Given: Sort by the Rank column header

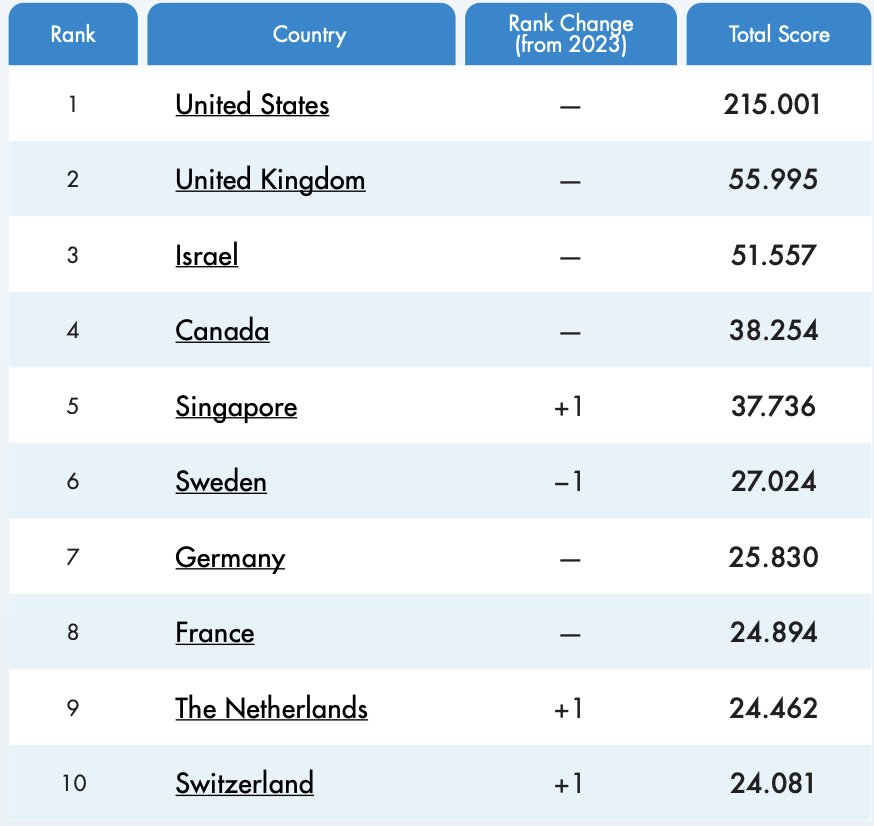Looking at the screenshot, I should point(73,34).
